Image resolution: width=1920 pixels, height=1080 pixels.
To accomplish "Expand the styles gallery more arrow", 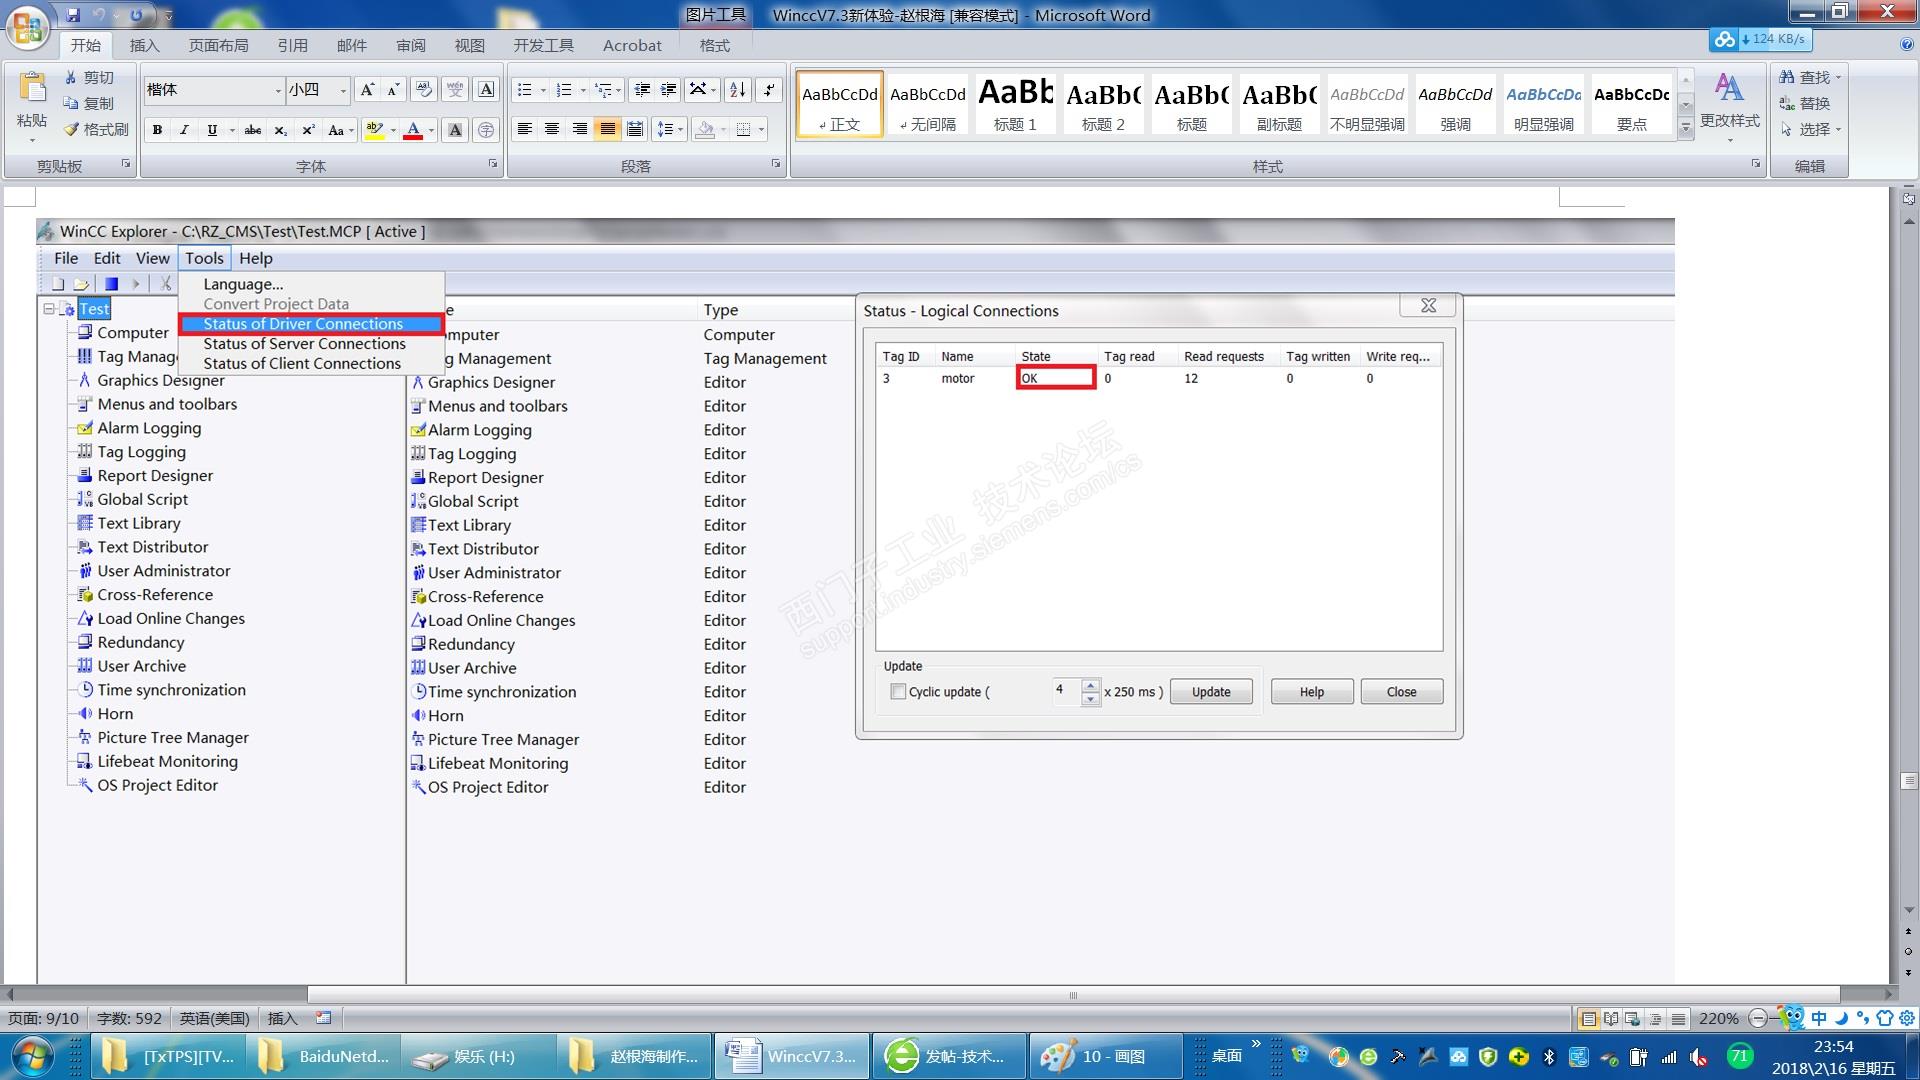I will pos(1686,128).
